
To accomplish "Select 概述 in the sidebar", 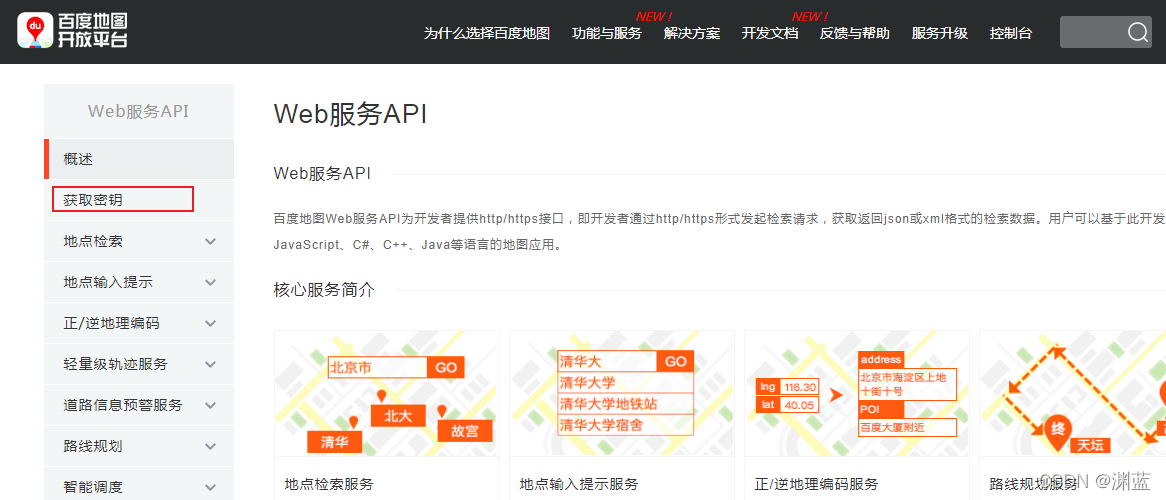I will (139, 158).
